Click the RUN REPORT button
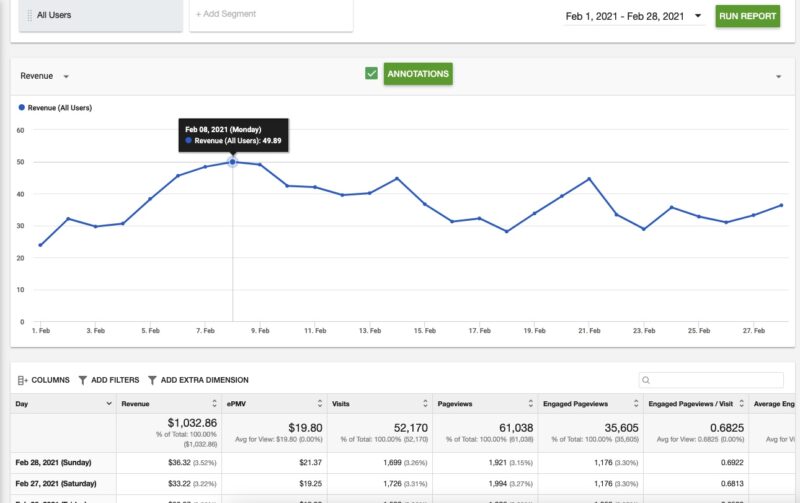 point(747,16)
